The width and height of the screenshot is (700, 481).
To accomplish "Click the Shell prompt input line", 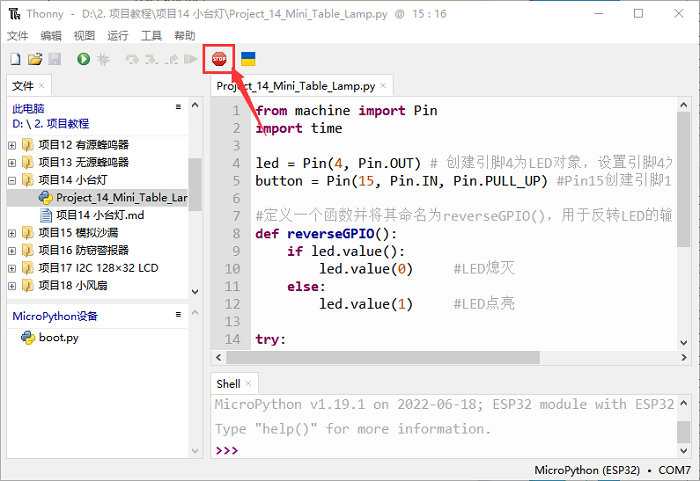I will coord(450,450).
